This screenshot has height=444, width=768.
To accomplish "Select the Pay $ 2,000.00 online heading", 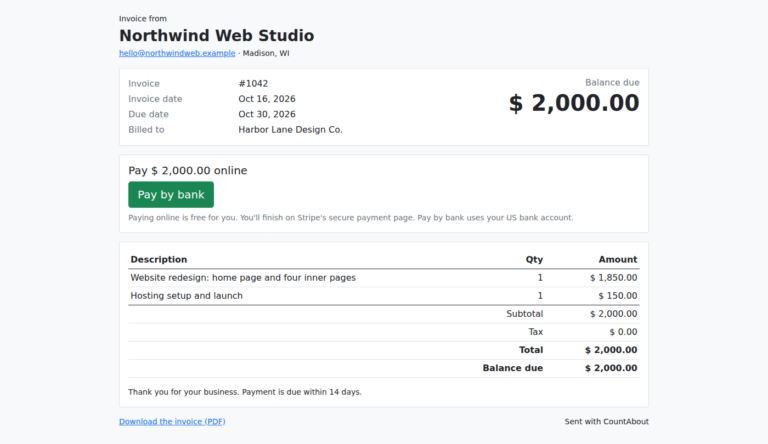I will [x=188, y=171].
